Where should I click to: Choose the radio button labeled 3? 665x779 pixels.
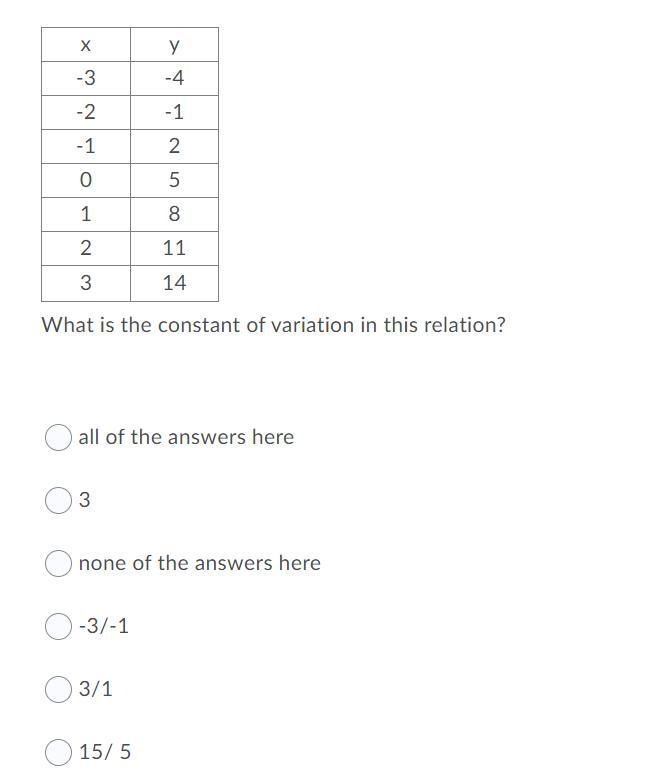click(x=58, y=500)
